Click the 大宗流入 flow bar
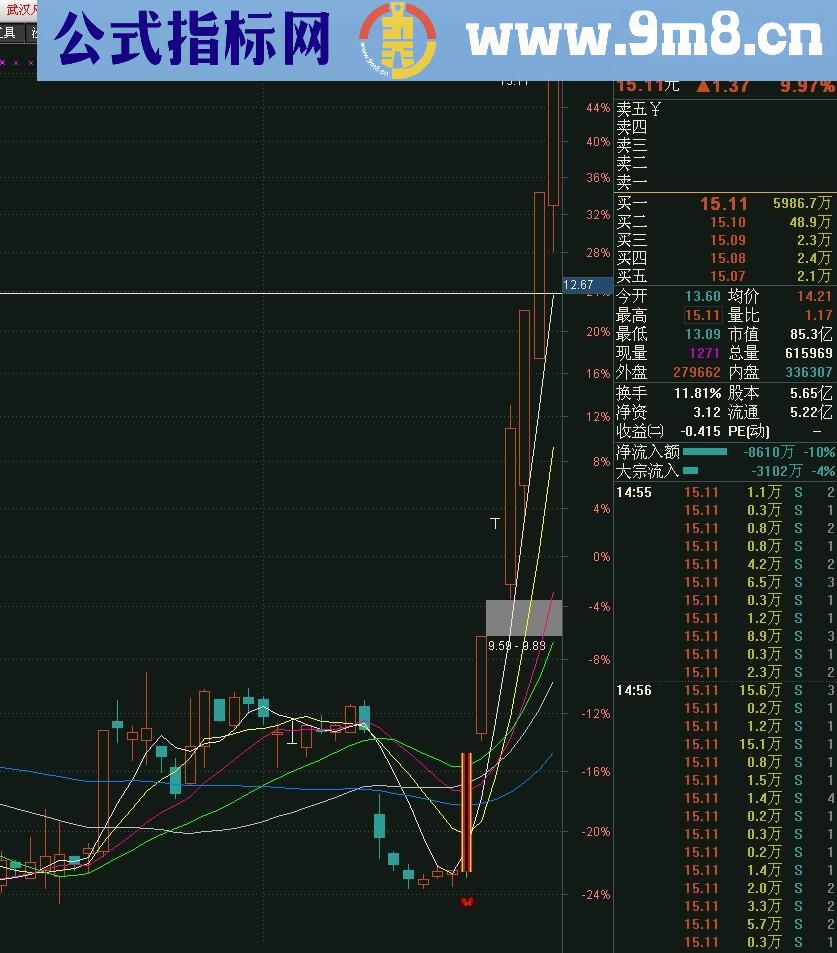This screenshot has width=837, height=953. [690, 471]
